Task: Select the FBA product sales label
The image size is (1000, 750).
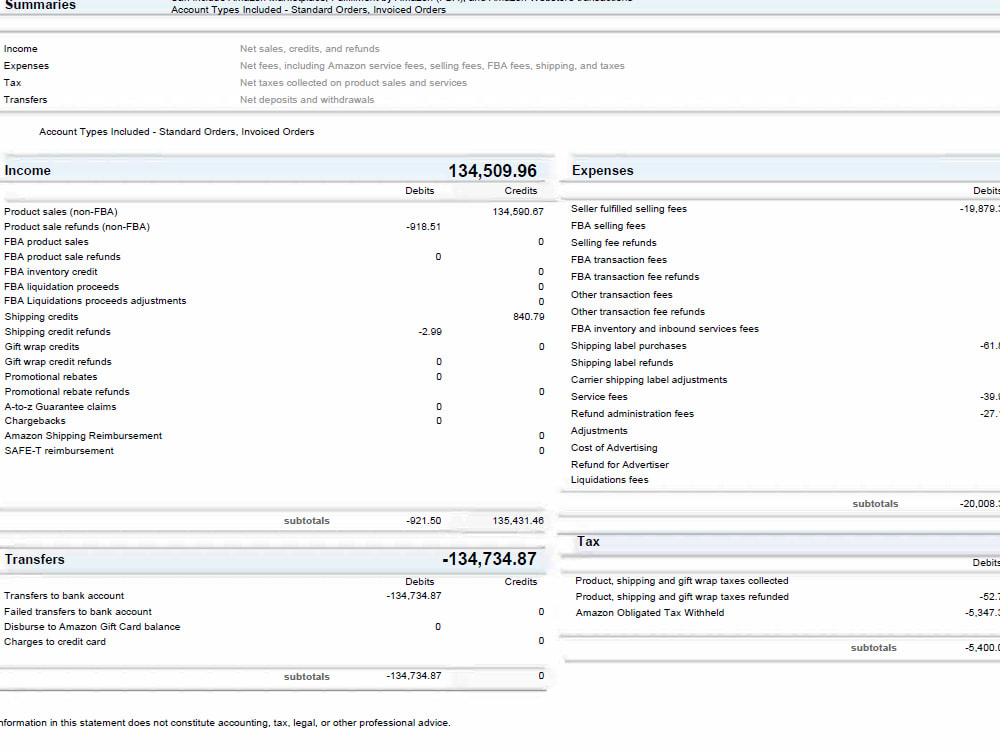Action: point(46,242)
